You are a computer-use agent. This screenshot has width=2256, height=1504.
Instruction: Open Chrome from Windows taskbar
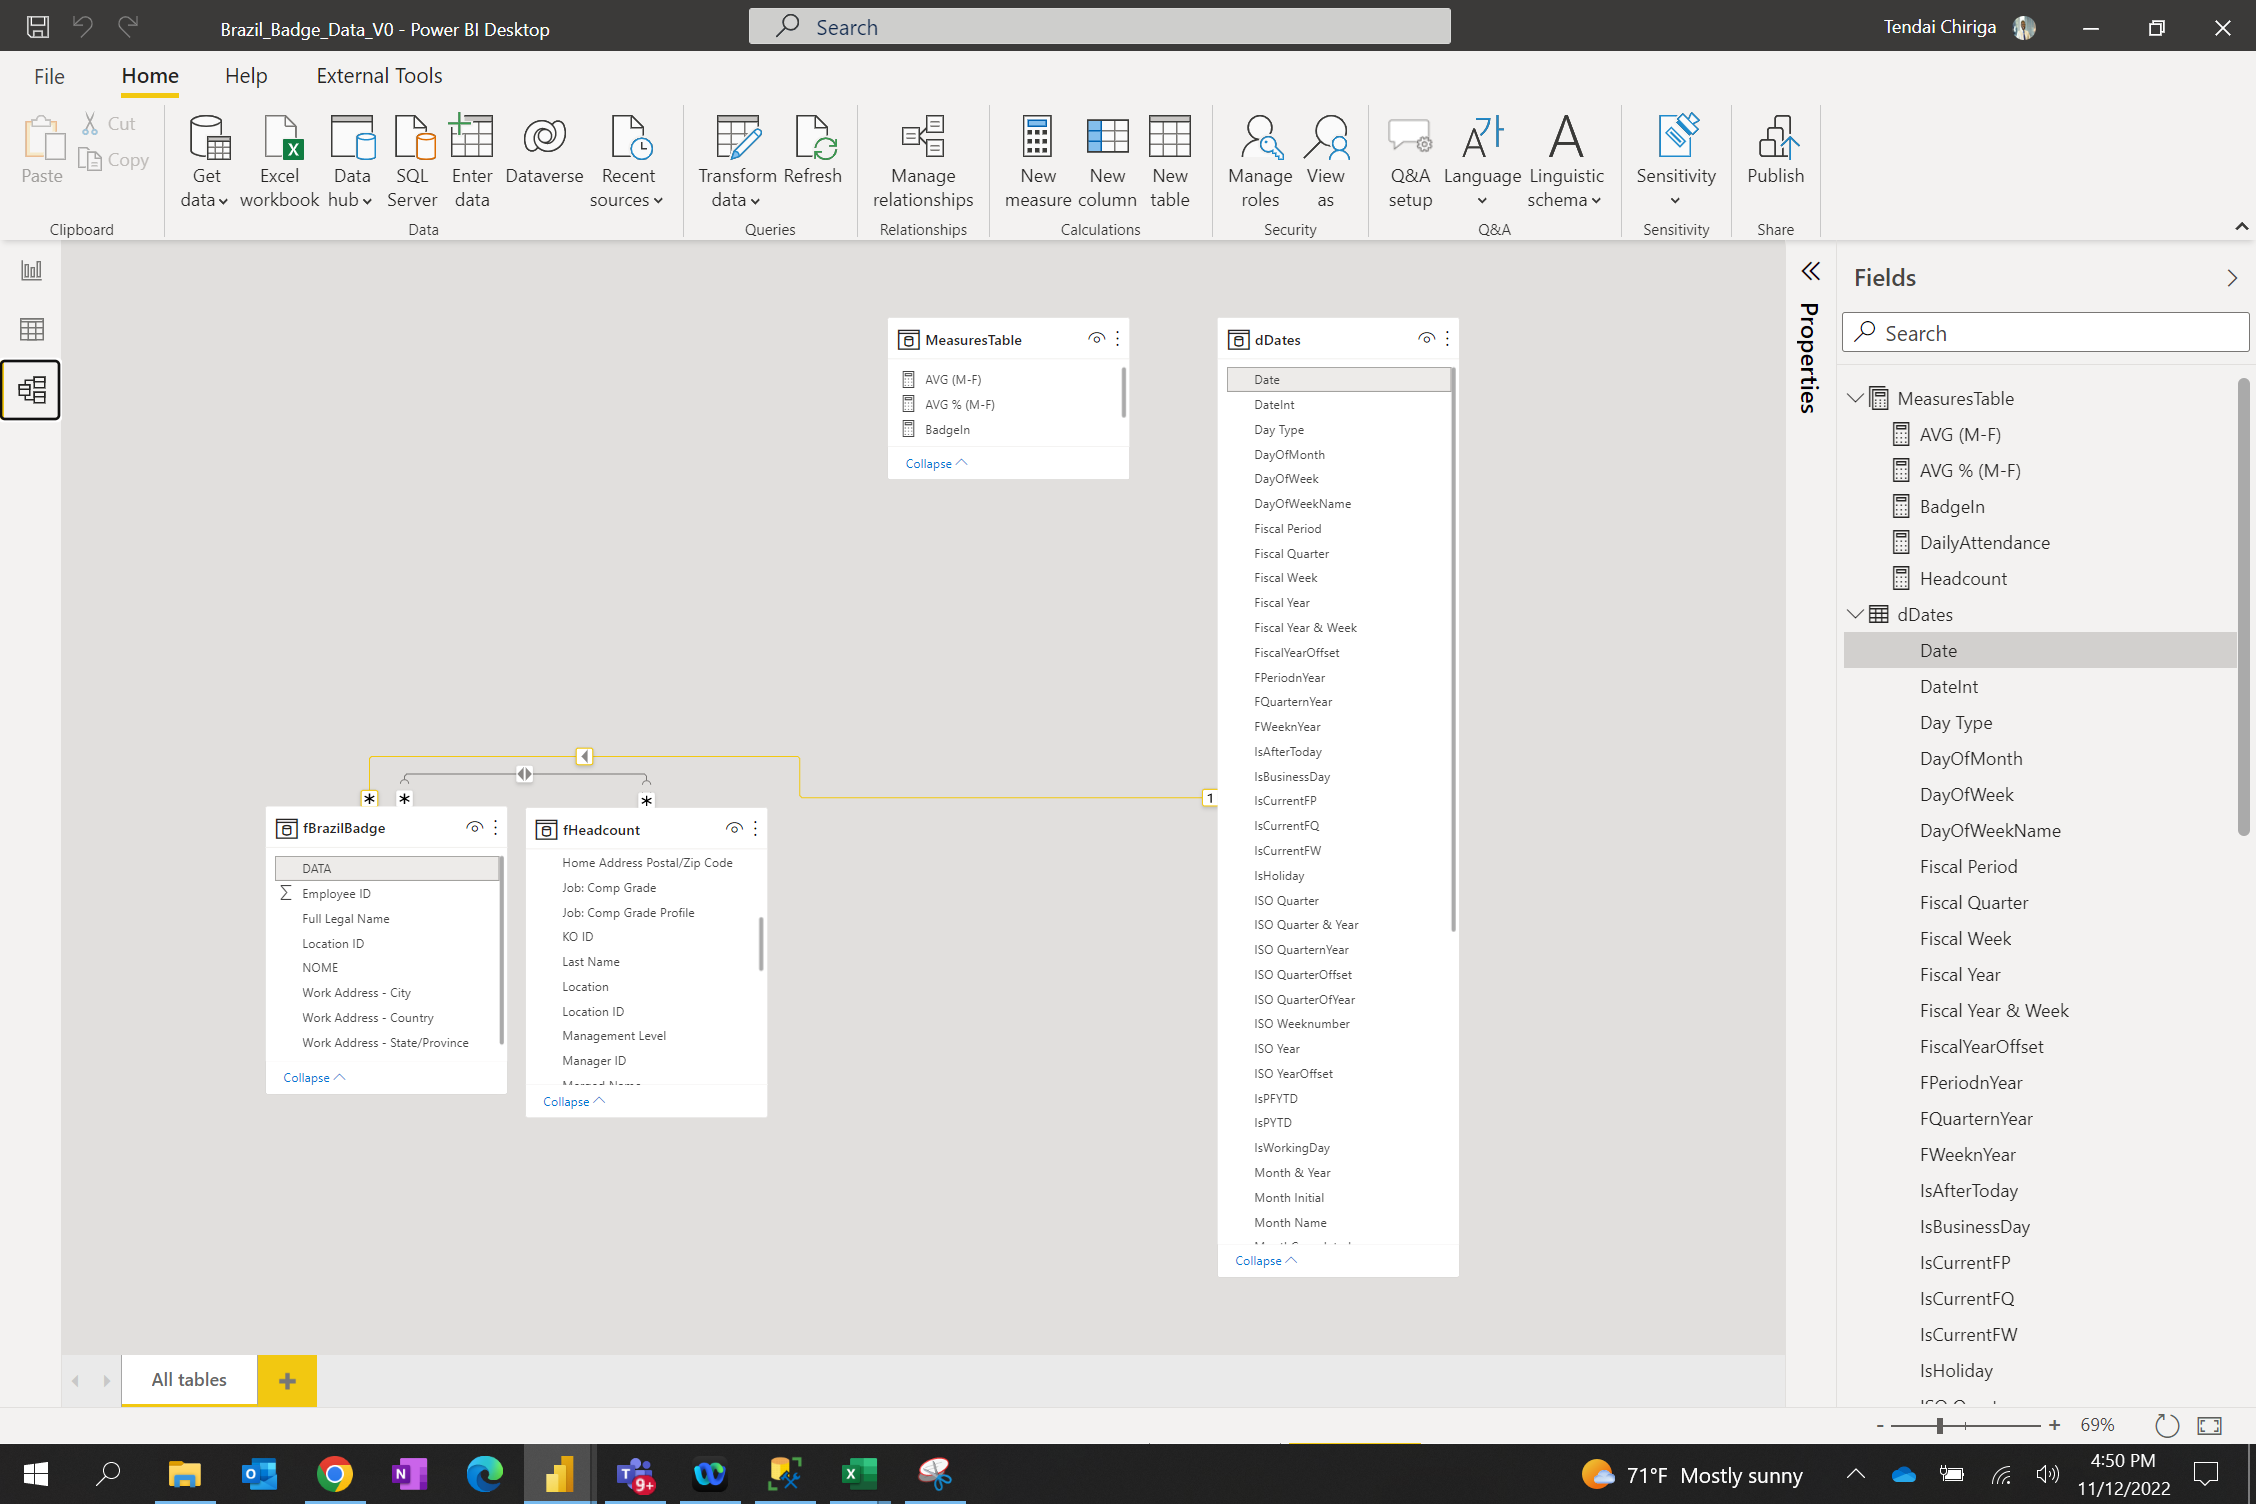coord(334,1474)
